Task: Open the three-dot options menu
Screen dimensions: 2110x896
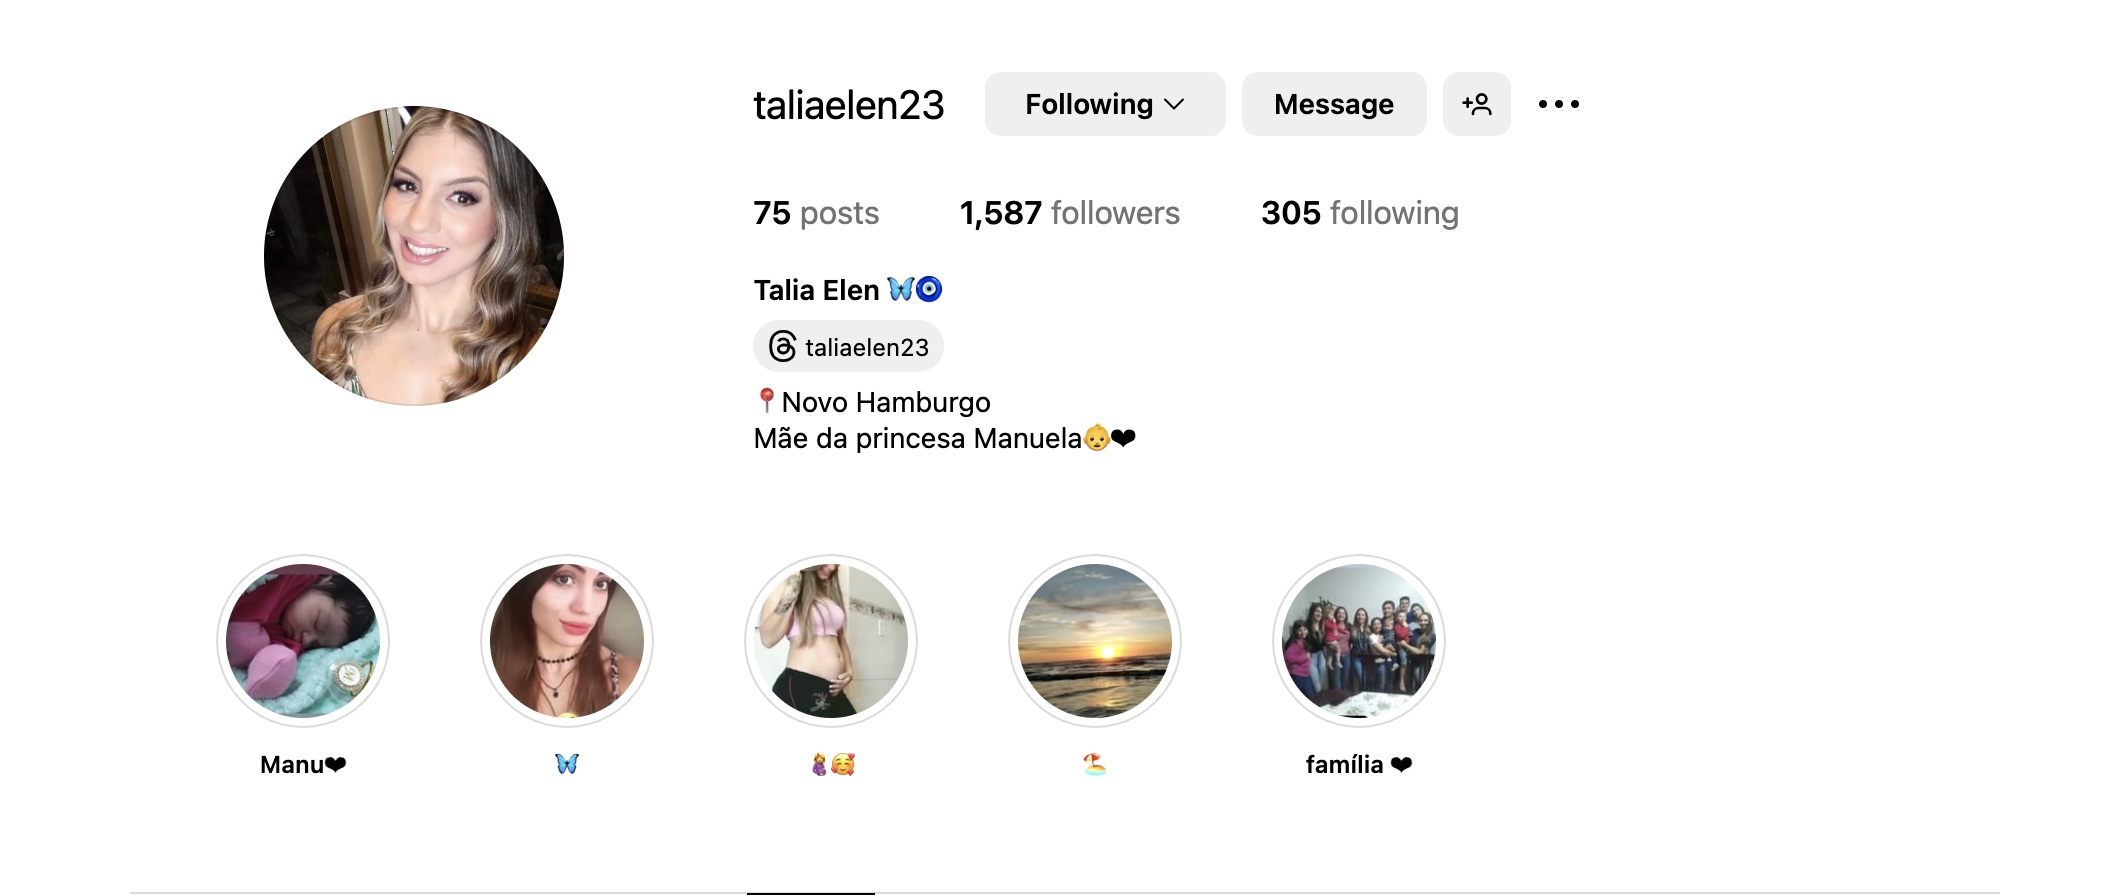Action: (x=1558, y=104)
